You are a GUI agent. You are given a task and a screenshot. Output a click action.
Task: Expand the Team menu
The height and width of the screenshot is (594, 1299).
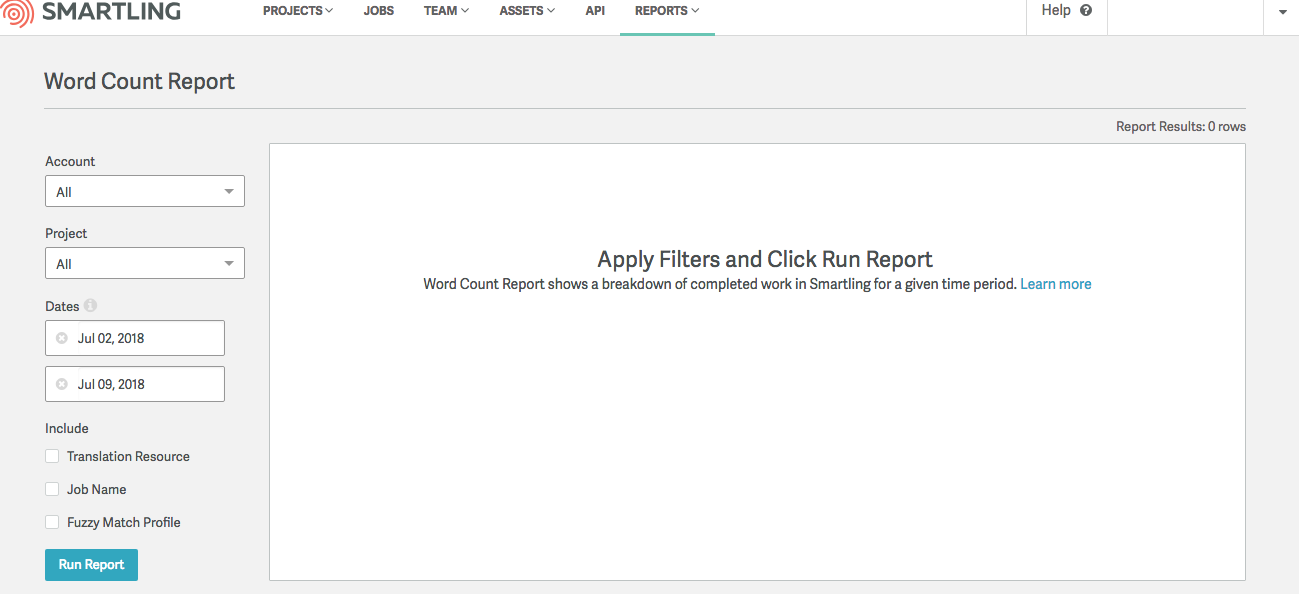[446, 11]
